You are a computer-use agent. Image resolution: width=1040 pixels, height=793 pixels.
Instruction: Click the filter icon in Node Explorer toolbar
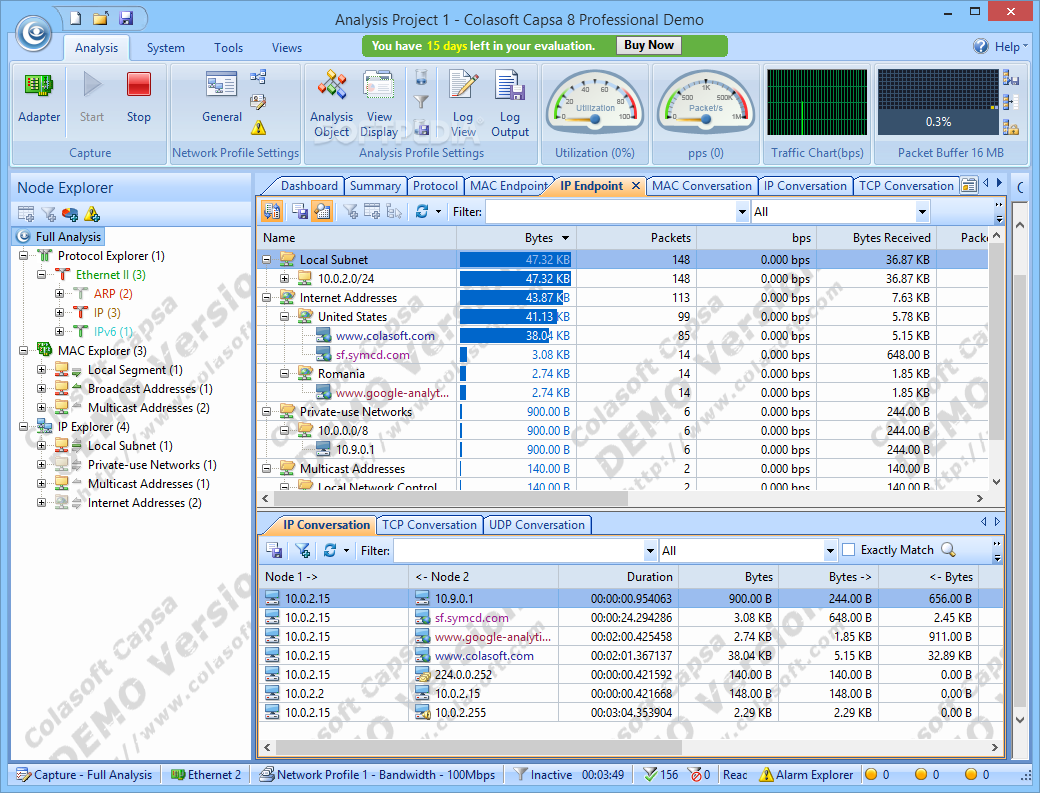tap(48, 214)
